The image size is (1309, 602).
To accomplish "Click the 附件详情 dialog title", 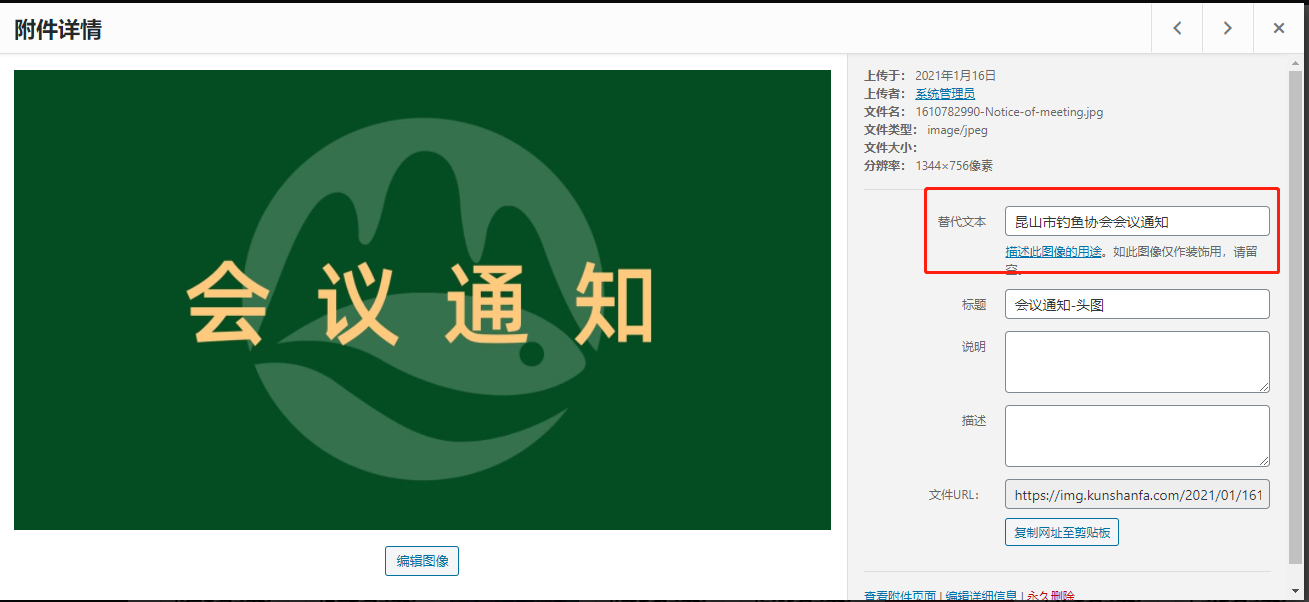I will (x=58, y=29).
